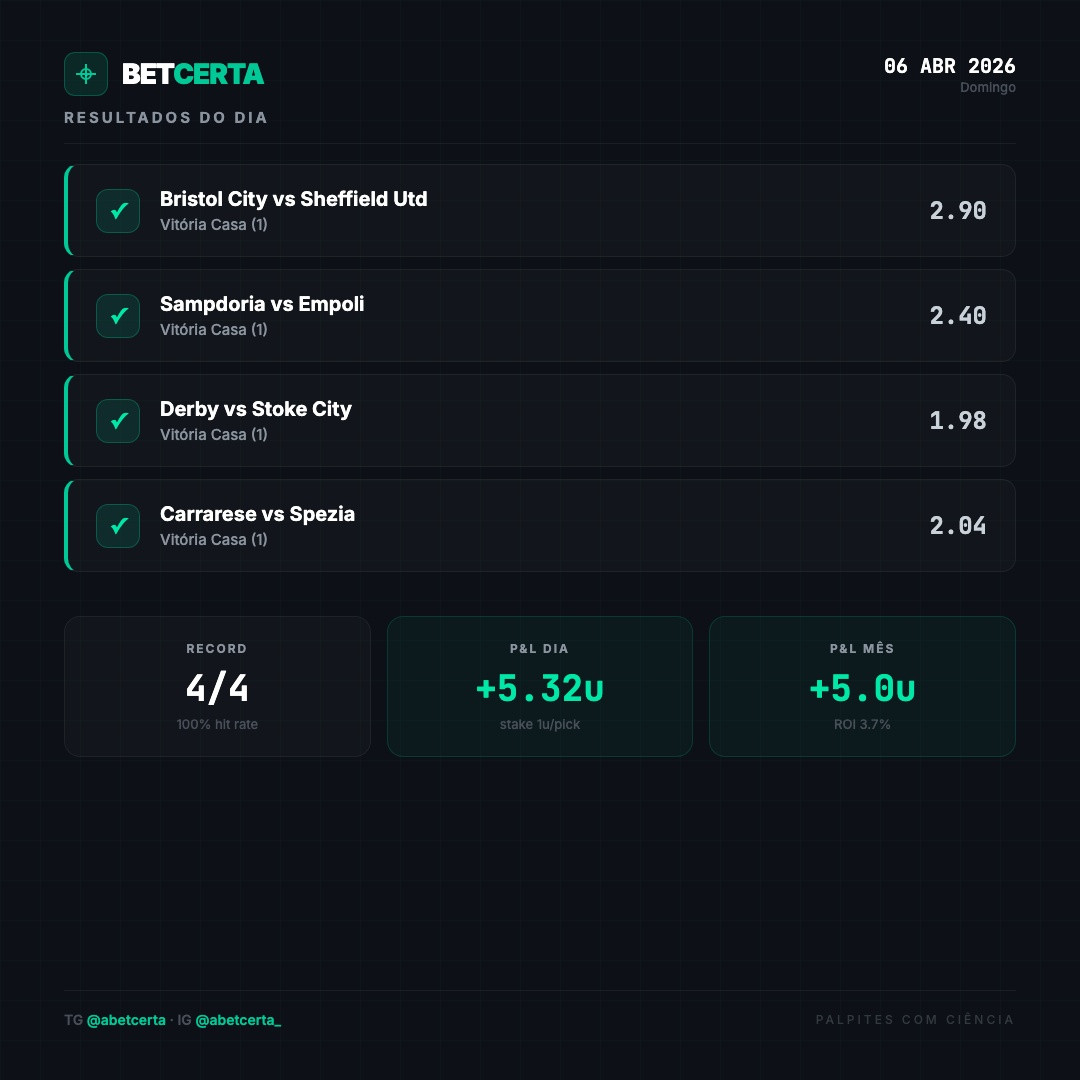Click the Palpites com Ciência tagline
The image size is (1080, 1080).
915,1019
